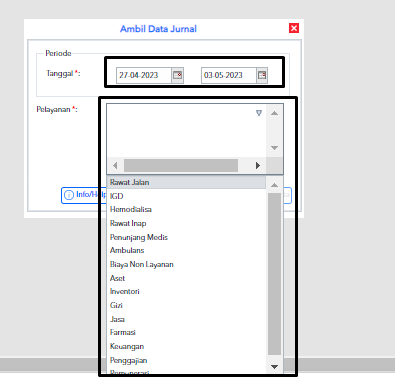This screenshot has width=395, height=380.
Task: Open calendar picker for start date 27-04-2023
Action: click(x=177, y=75)
